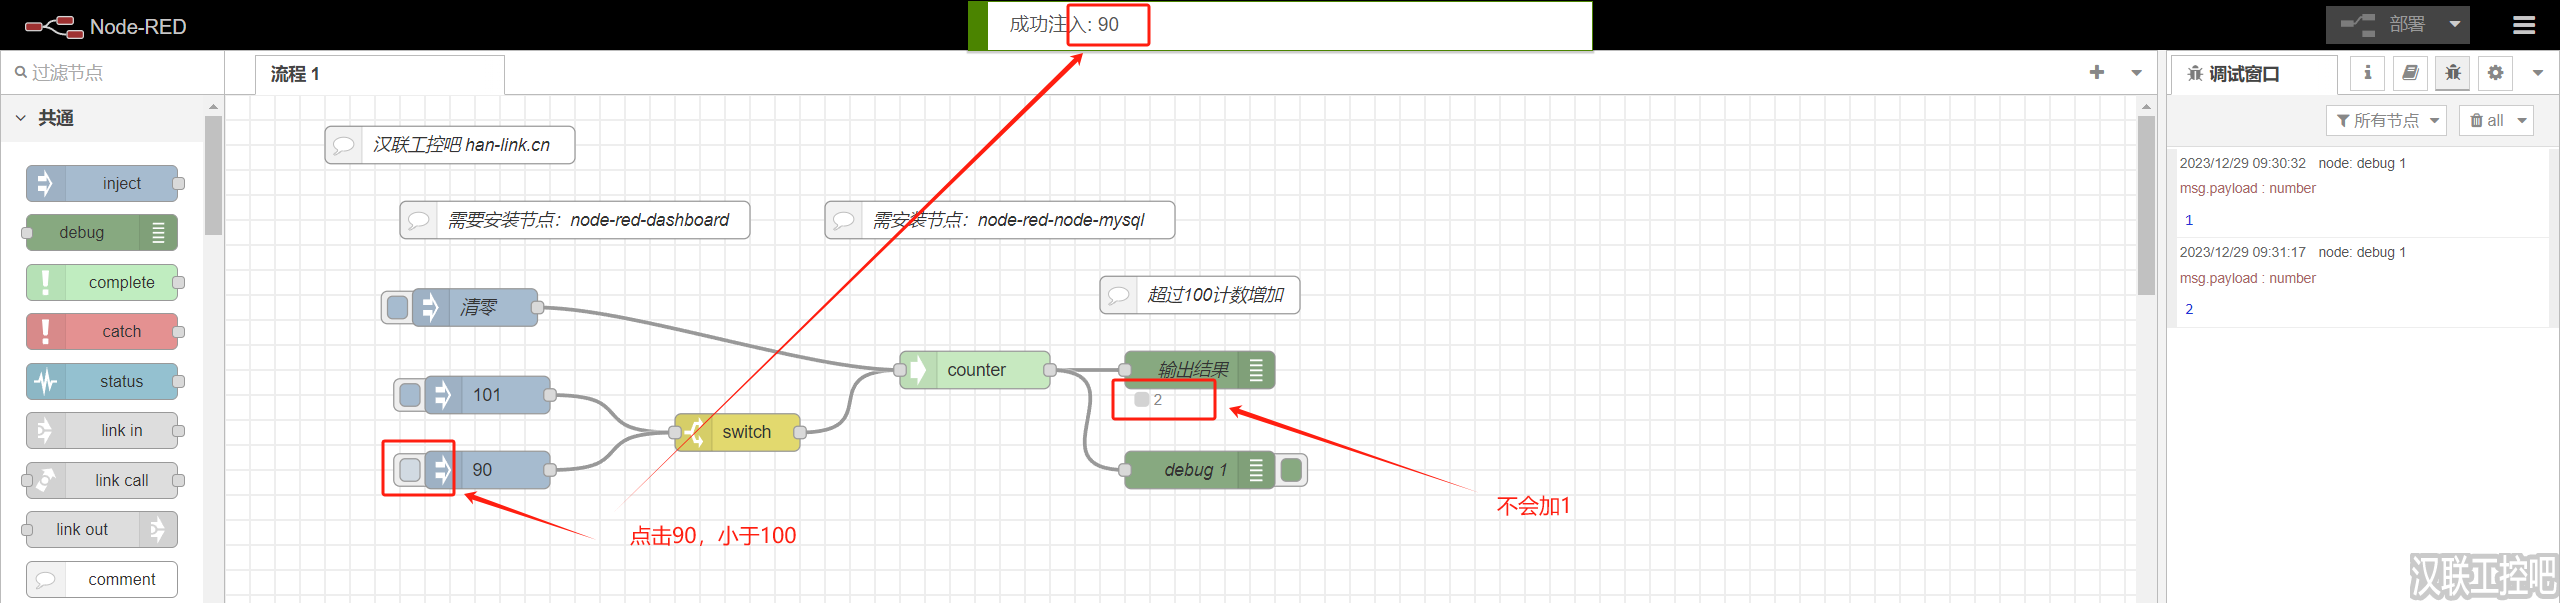Click debug message value 2

click(x=2189, y=309)
